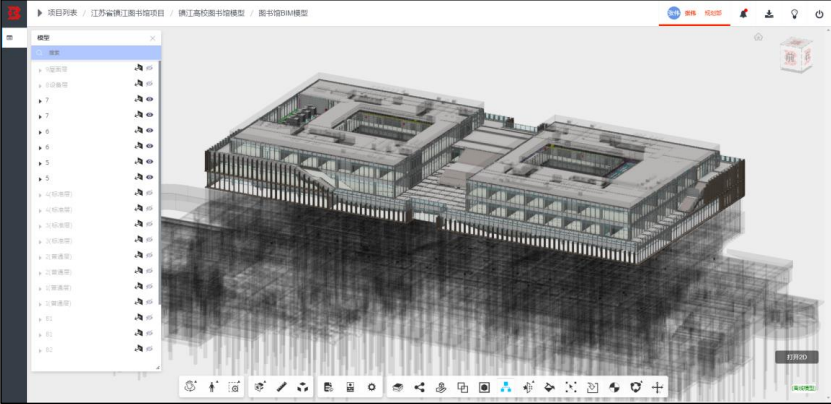The image size is (831, 404).
Task: Select the zoom window tool
Action: pyautogui.click(x=234, y=387)
